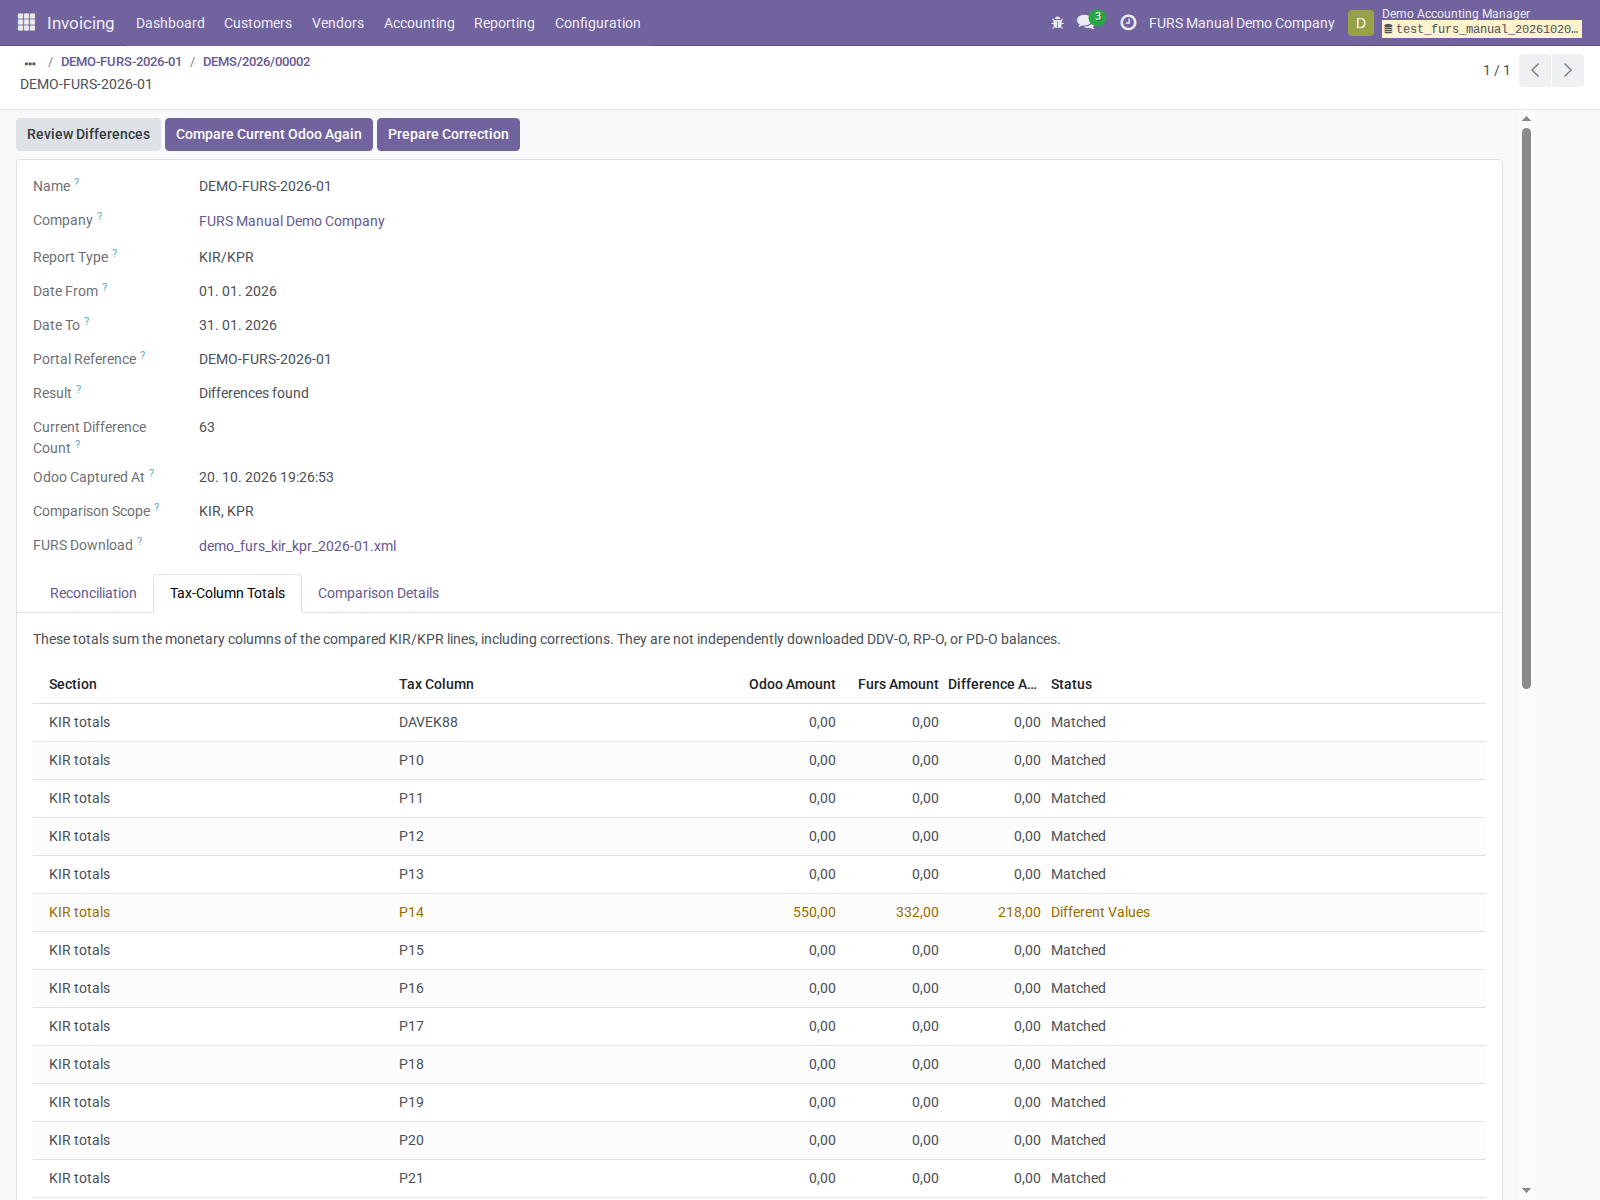Open the Accounting menu

tap(419, 23)
